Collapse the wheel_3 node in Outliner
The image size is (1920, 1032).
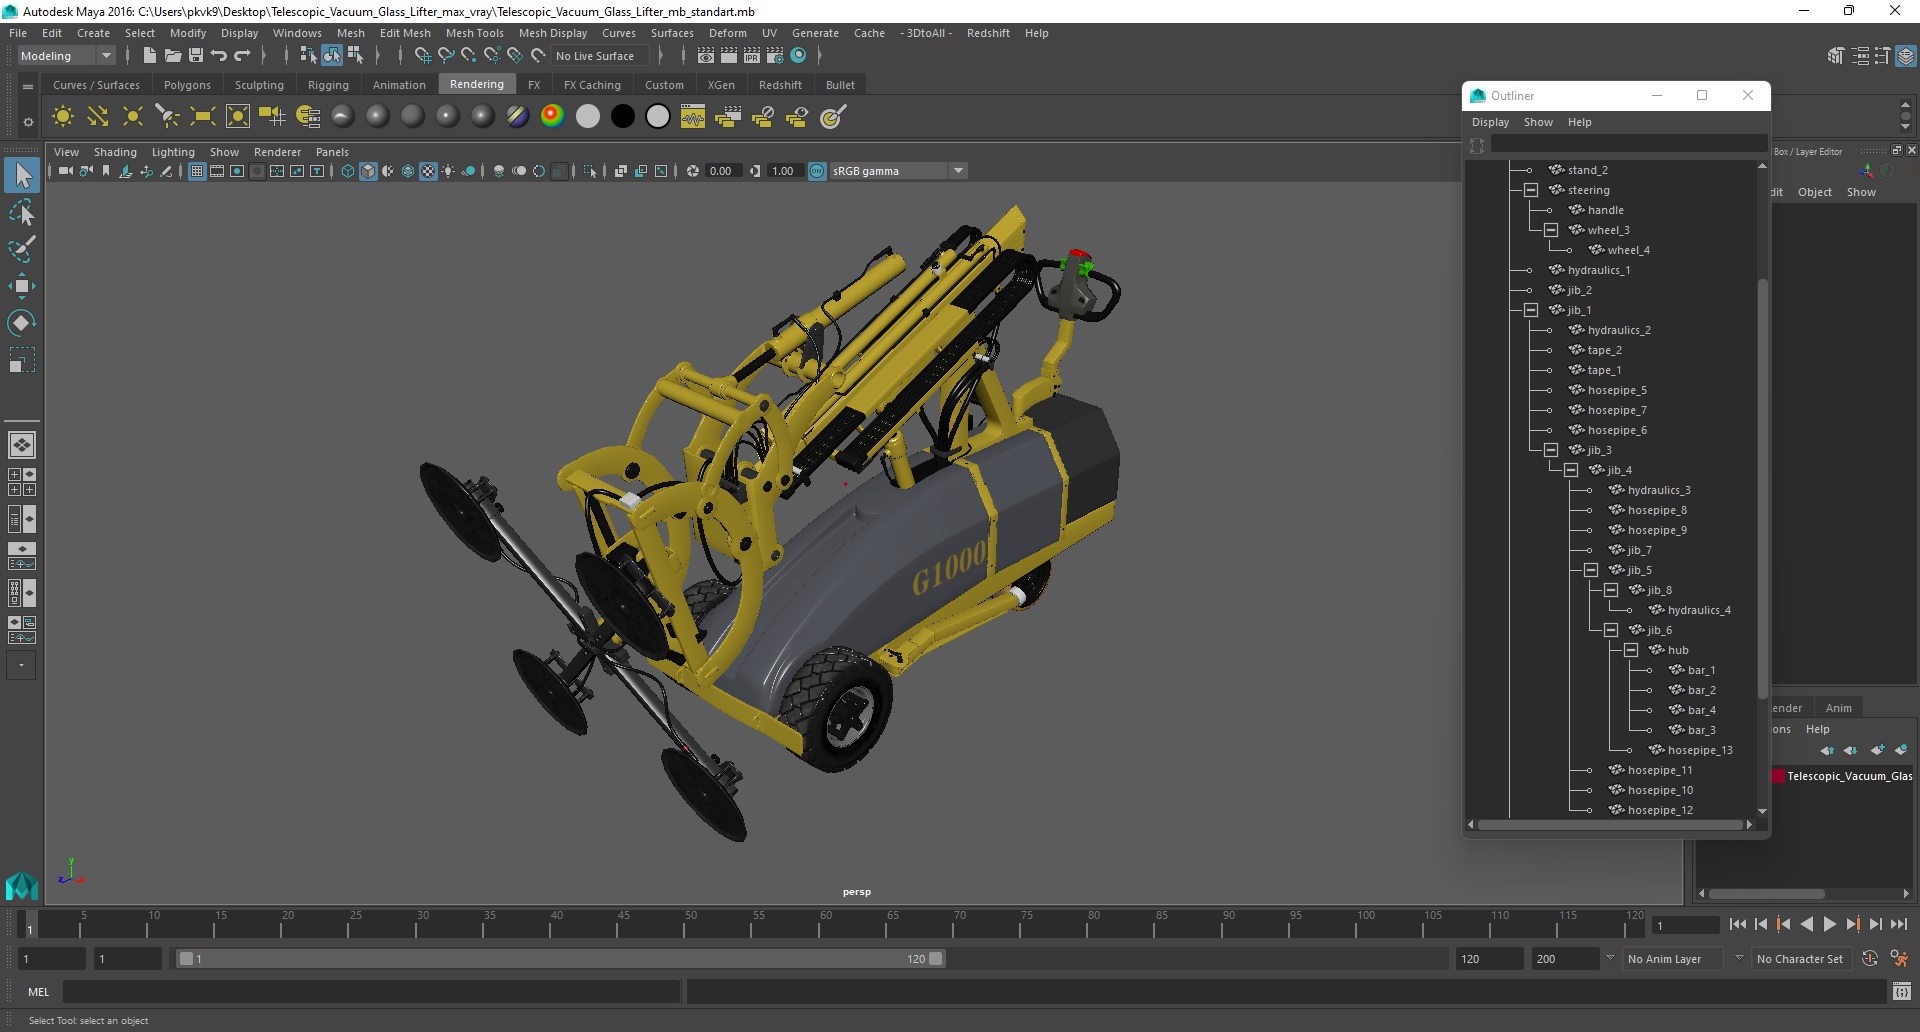pyautogui.click(x=1551, y=230)
